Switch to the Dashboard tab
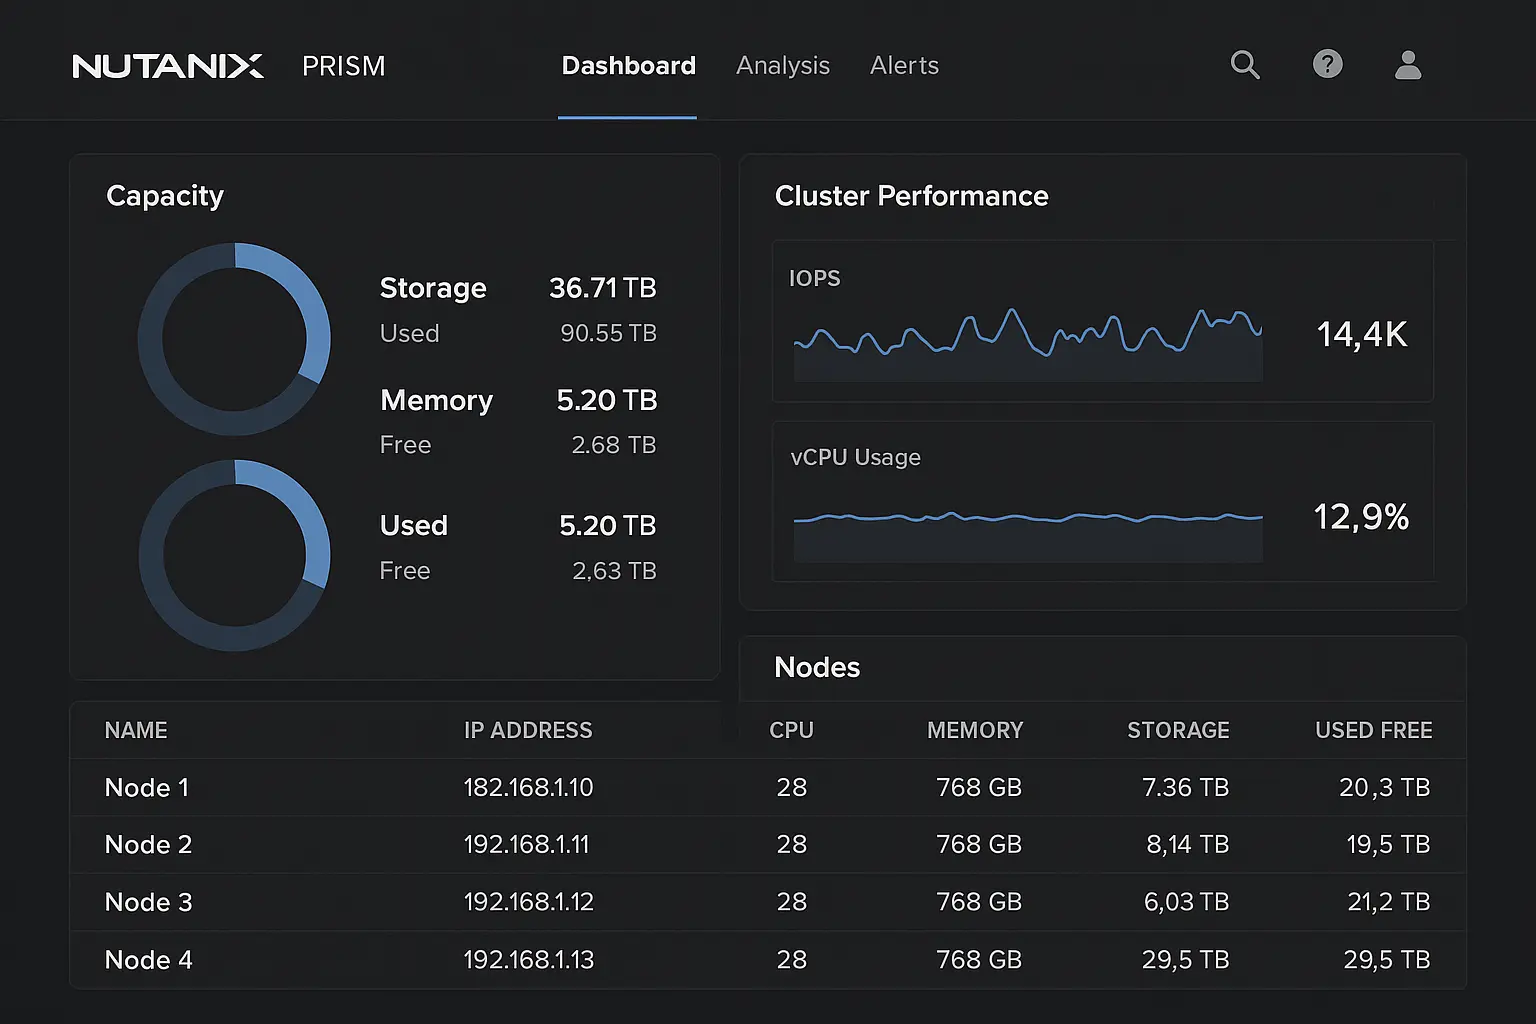The image size is (1536, 1024). [628, 66]
